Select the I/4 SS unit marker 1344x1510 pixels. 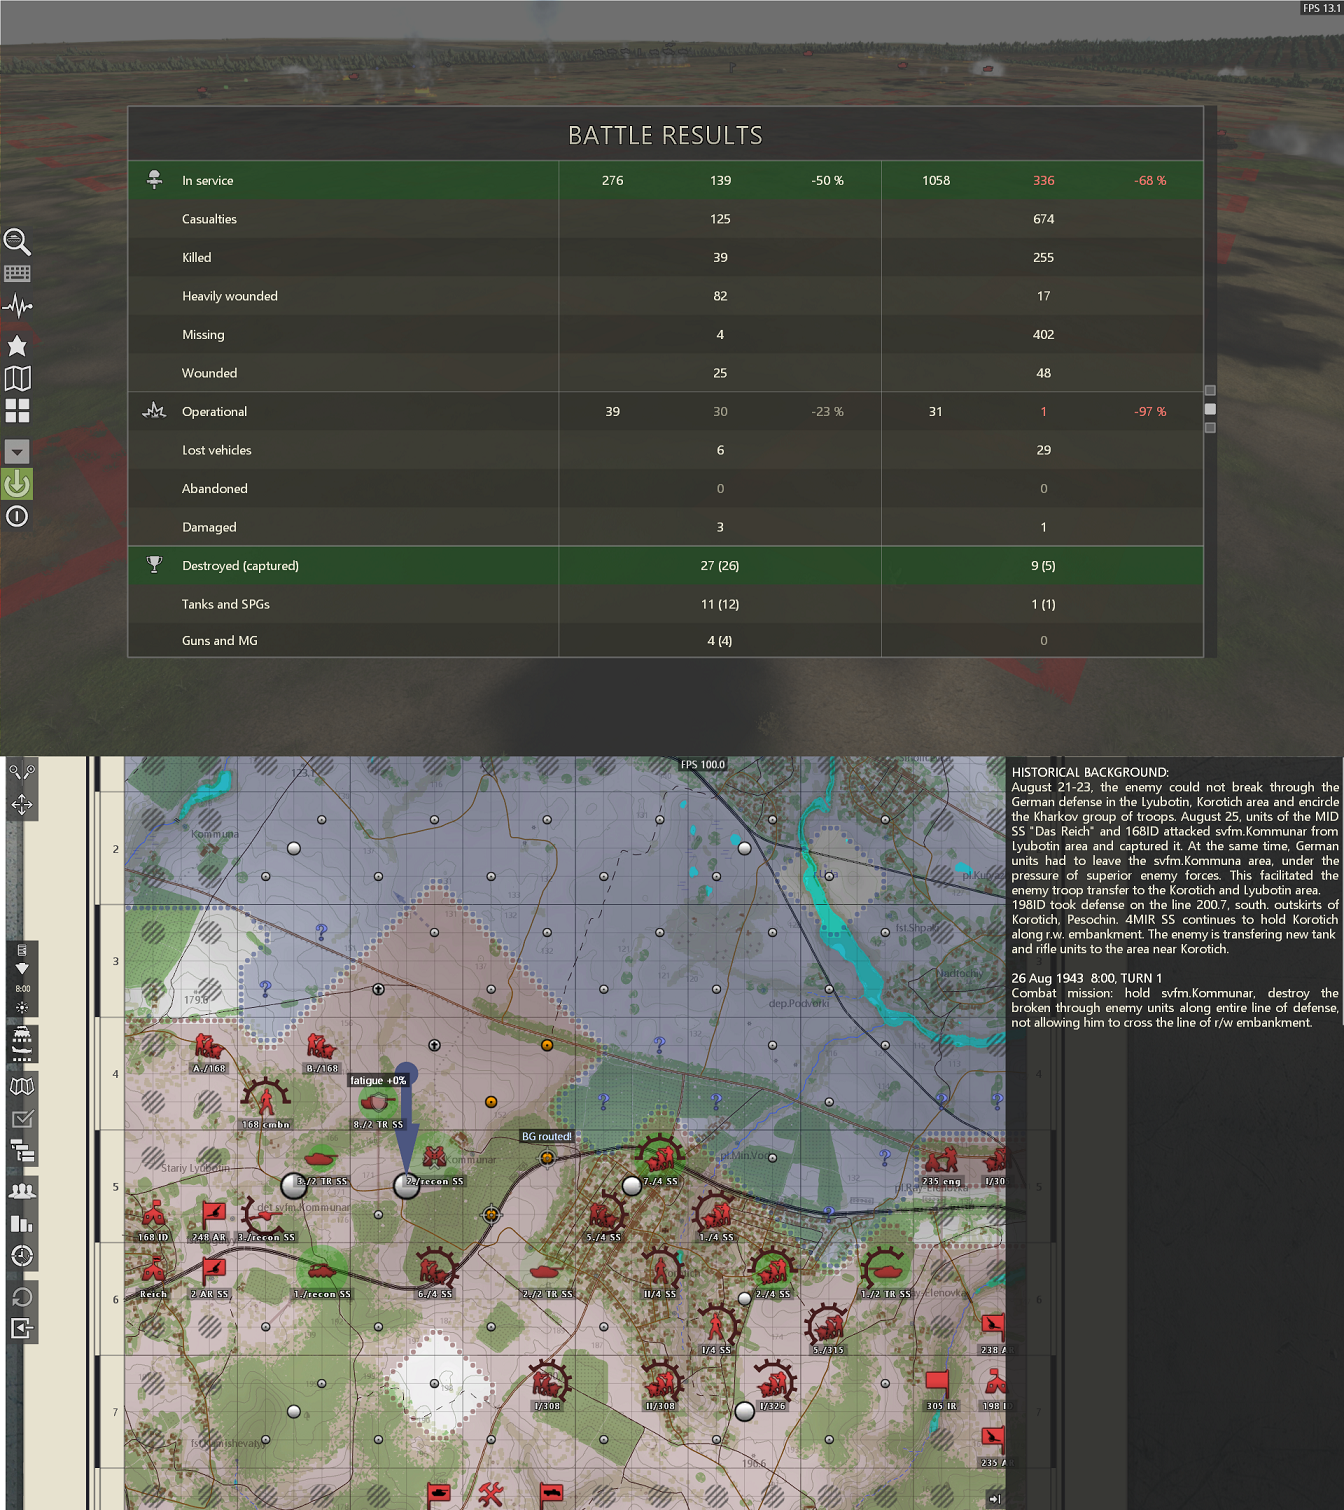(x=716, y=1328)
